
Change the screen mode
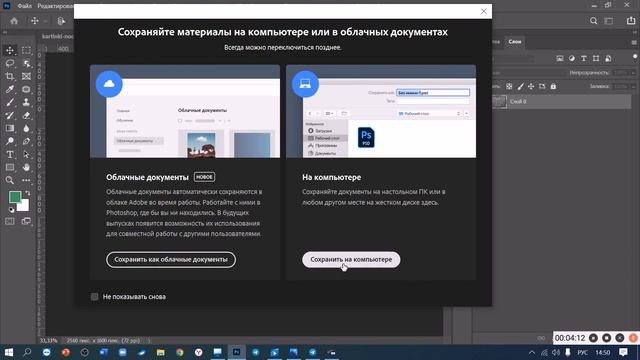pyautogui.click(x=26, y=221)
